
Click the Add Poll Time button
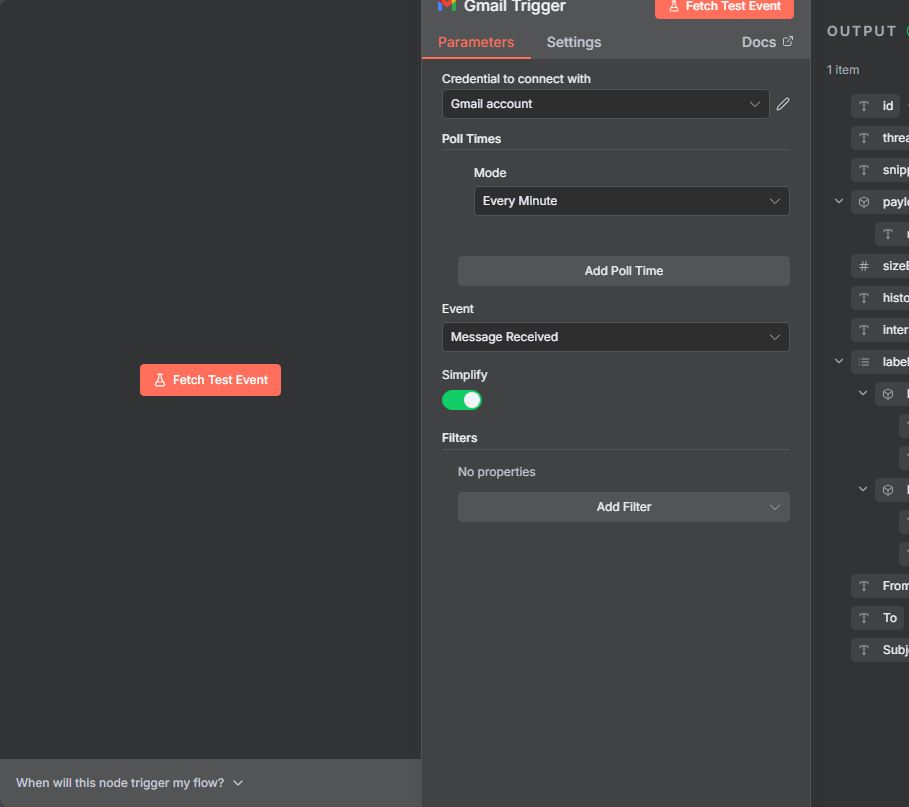point(623,271)
